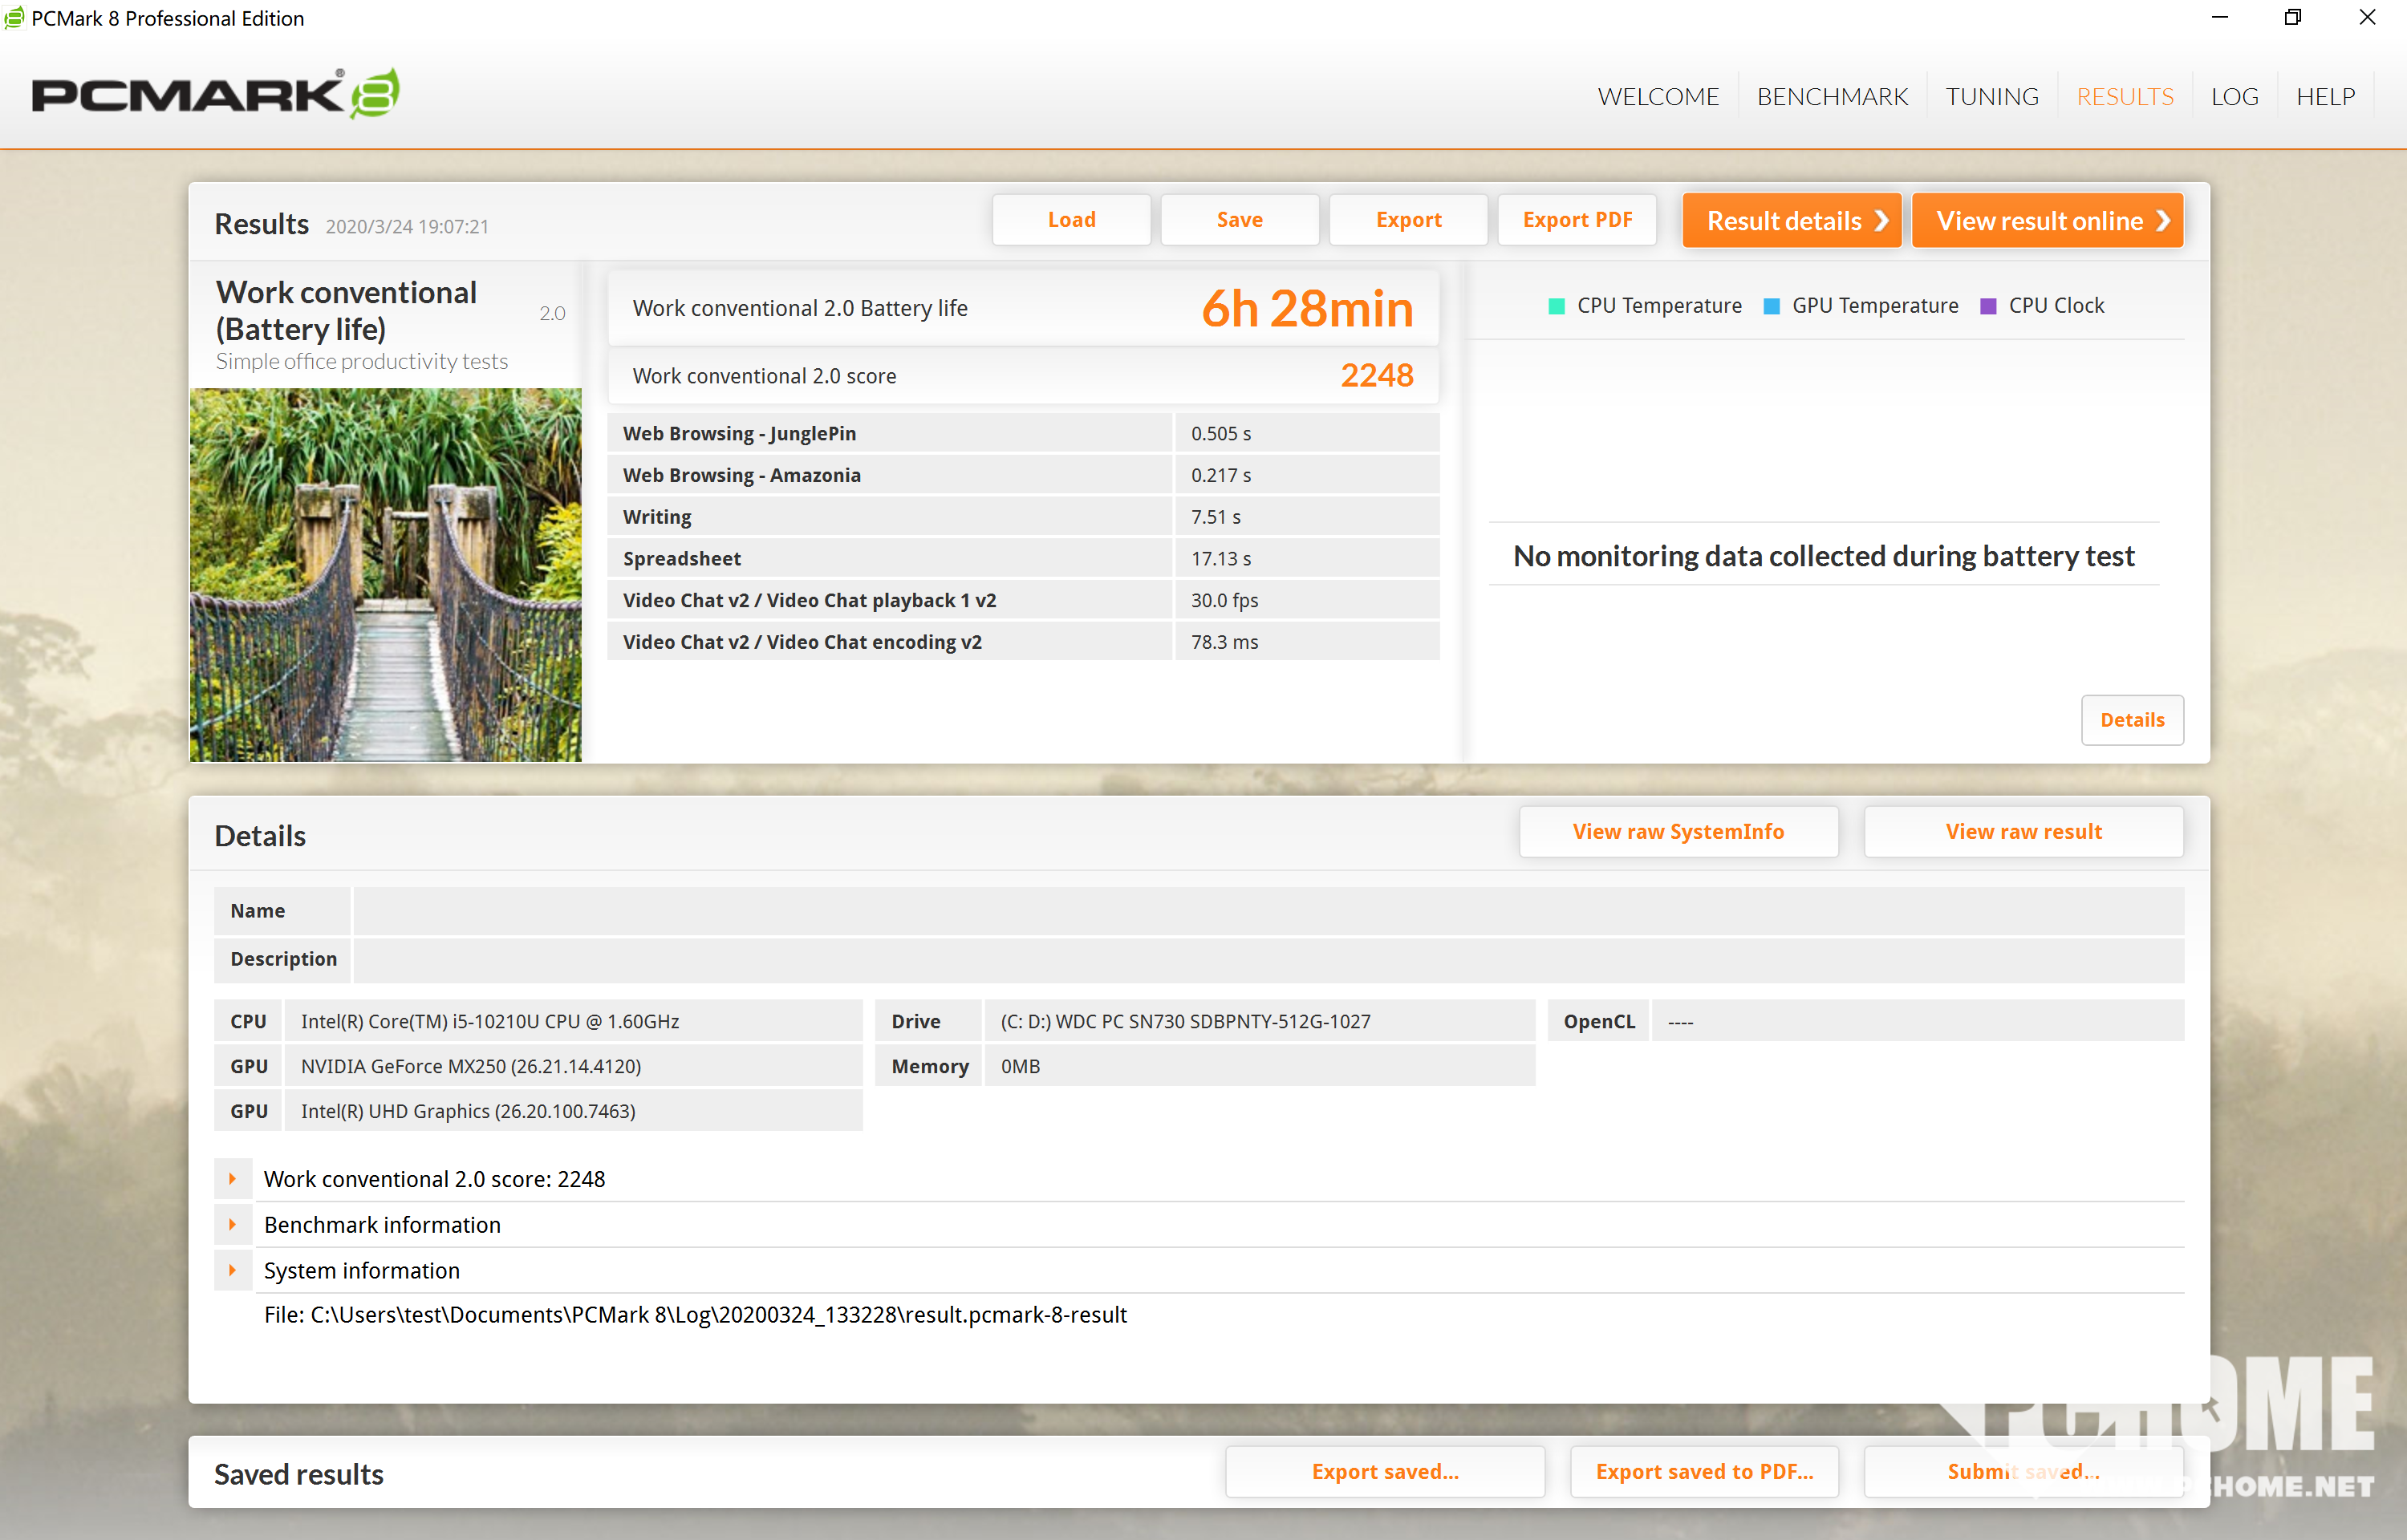Click the CPU Temperature legend swatch
The image size is (2407, 1540).
tap(1556, 306)
